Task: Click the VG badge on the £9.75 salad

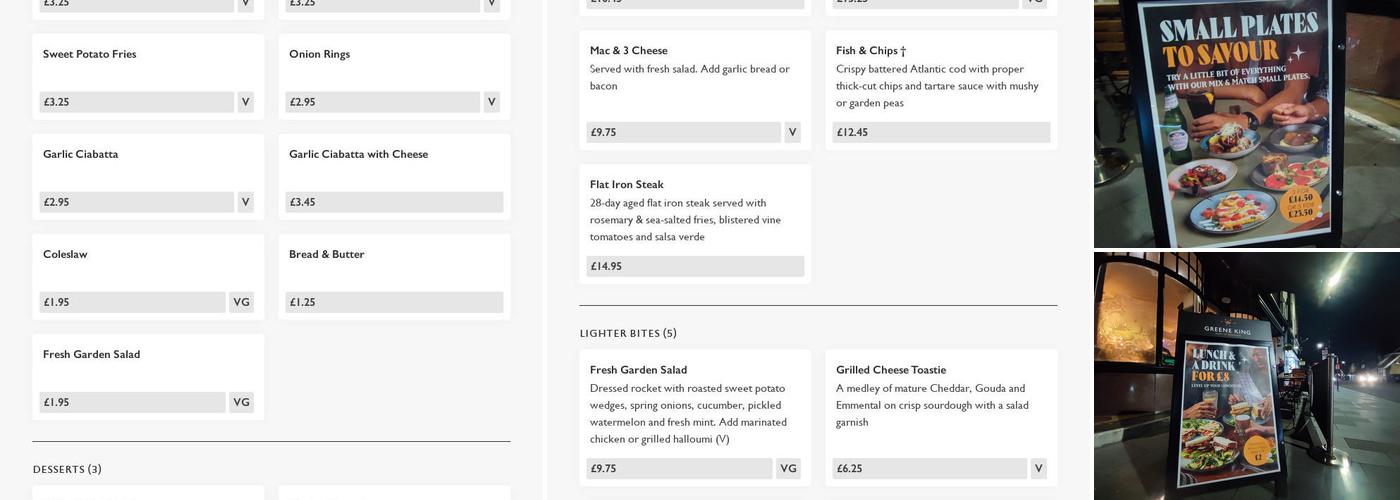Action: (788, 468)
